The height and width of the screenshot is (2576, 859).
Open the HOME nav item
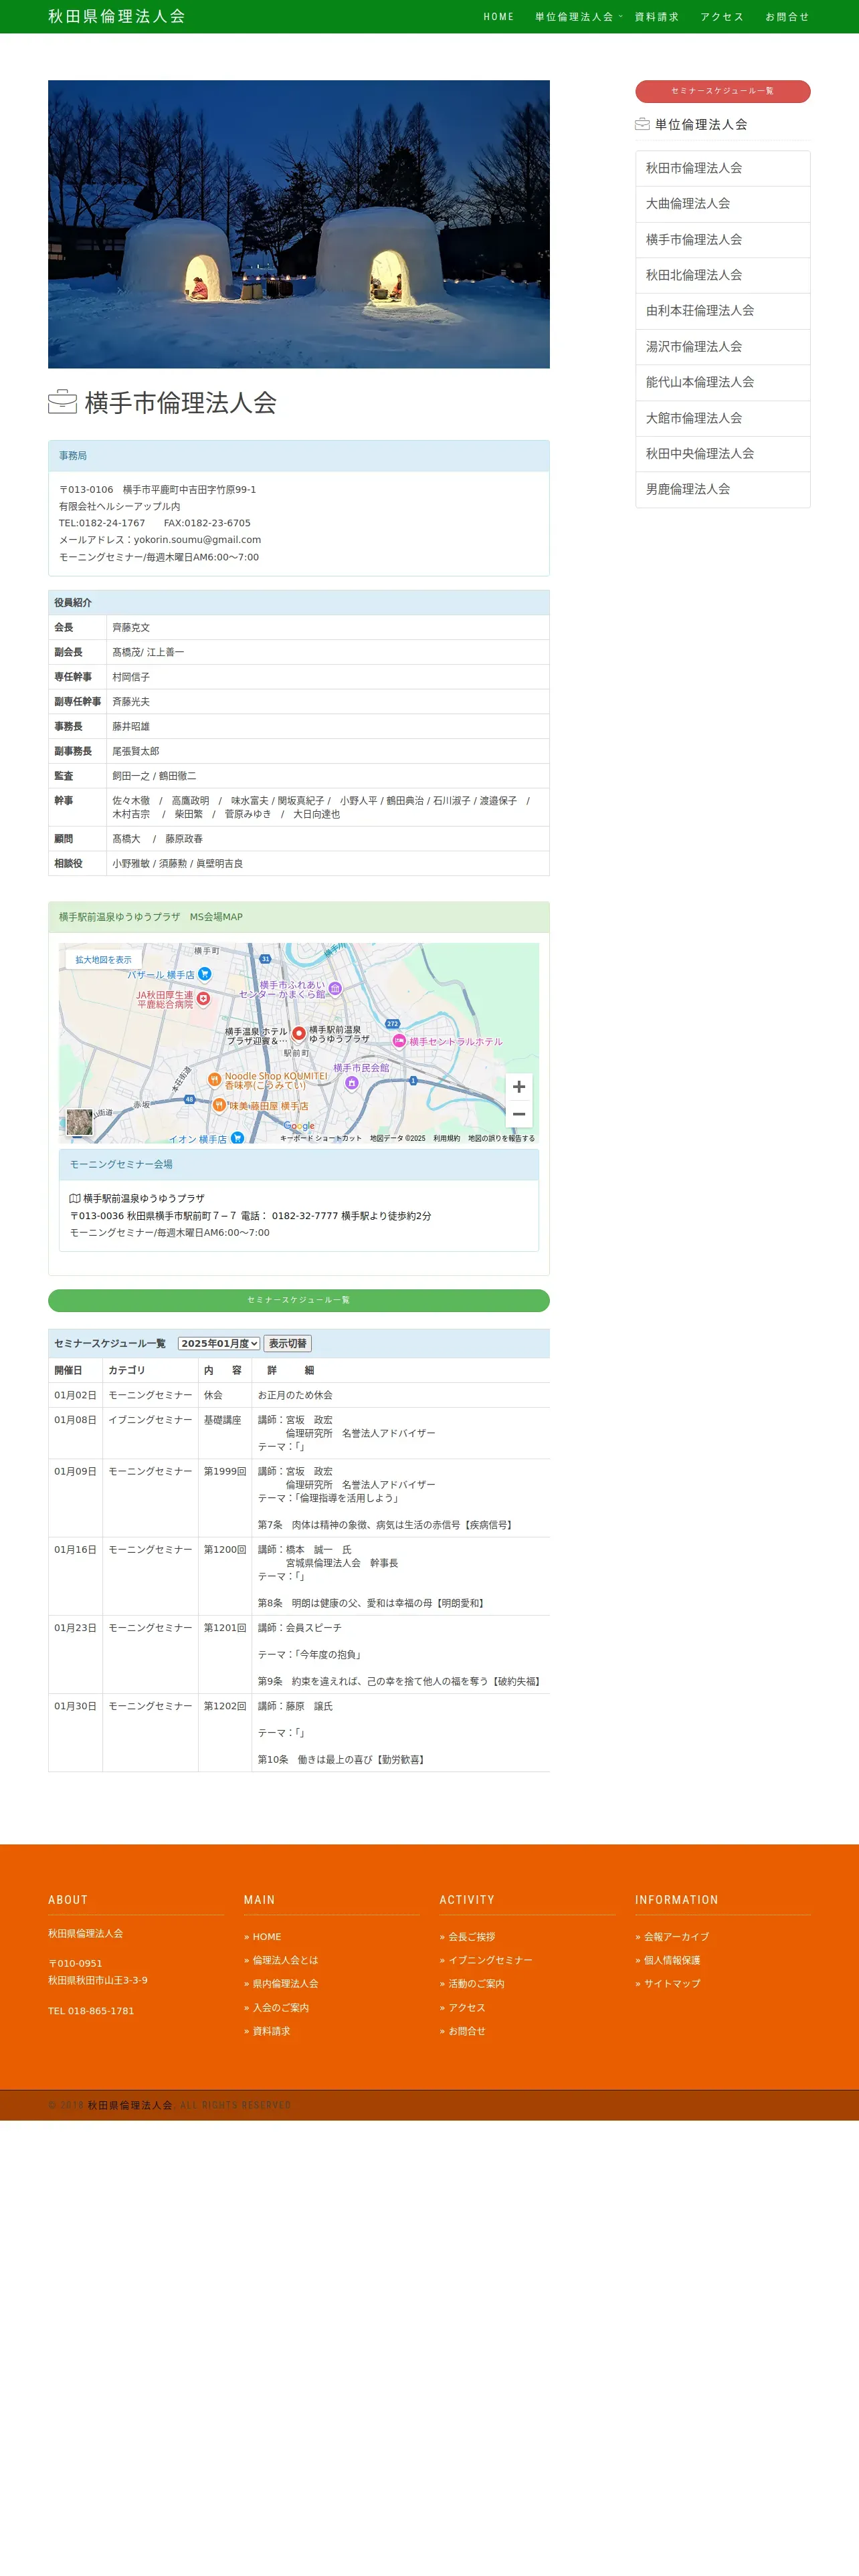pyautogui.click(x=498, y=17)
